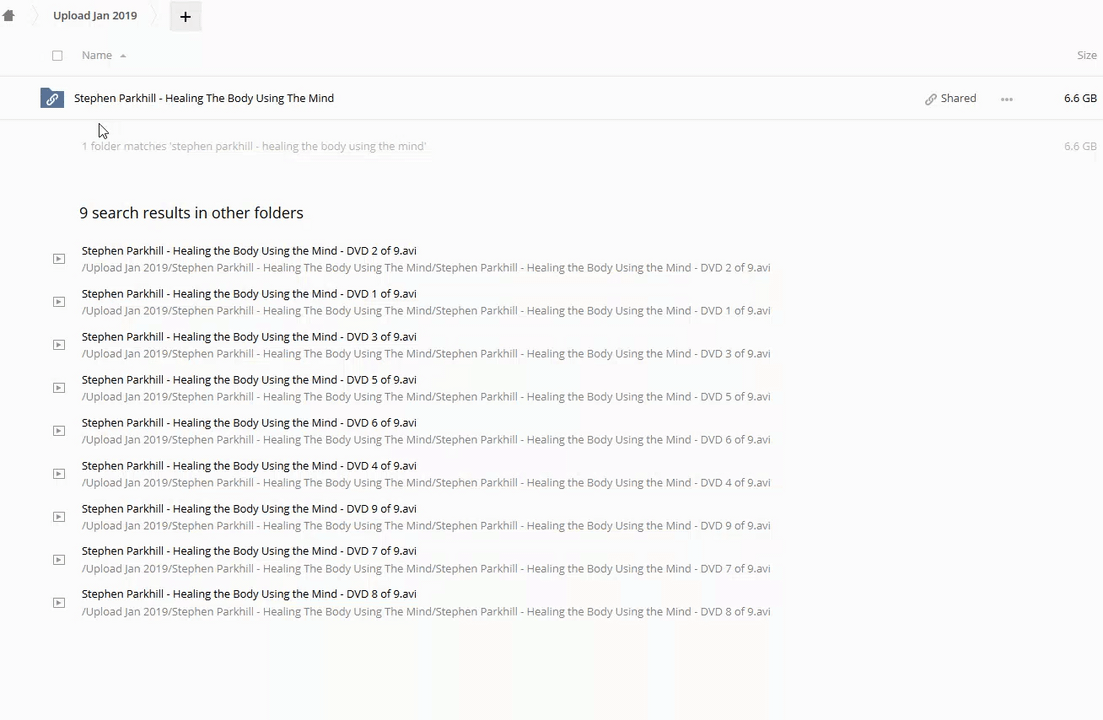Viewport: 1103px width, 720px height.
Task: Toggle the select-all checkbox in header
Action: (57, 56)
